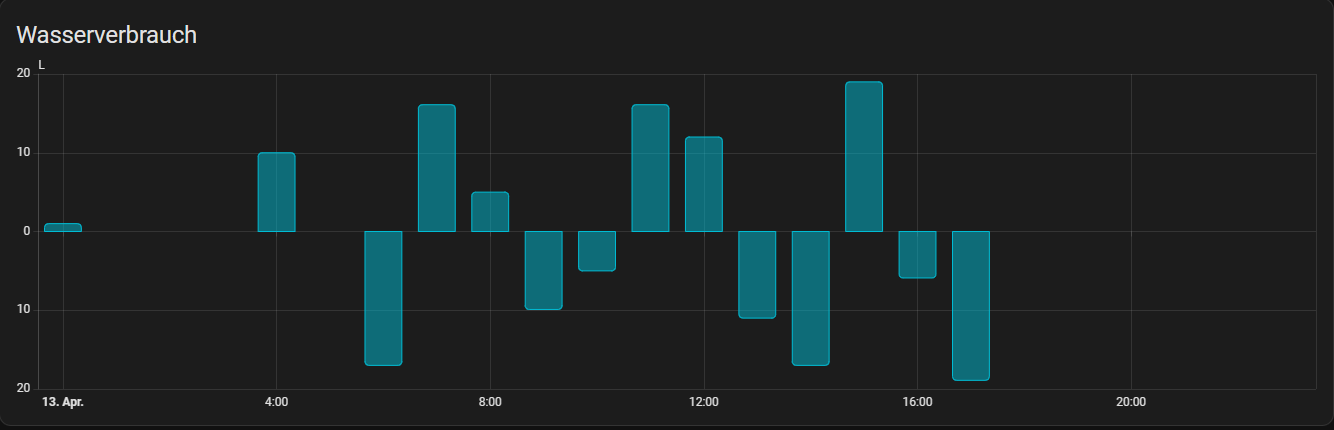The width and height of the screenshot is (1334, 430).
Task: Select the downward bar at 14:00
Action: [x=810, y=298]
